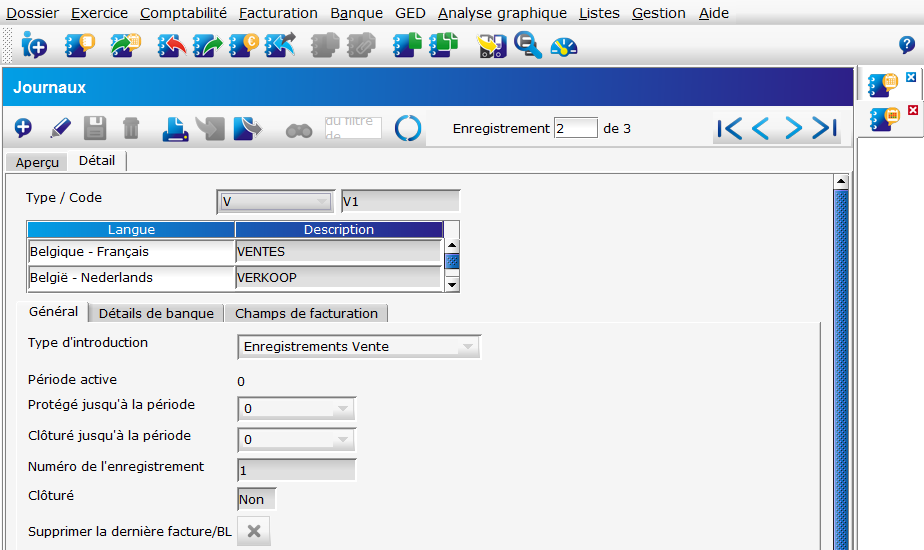Click Supprimer la dernière facture/BL X button
The width and height of the screenshot is (924, 550).
tap(254, 531)
